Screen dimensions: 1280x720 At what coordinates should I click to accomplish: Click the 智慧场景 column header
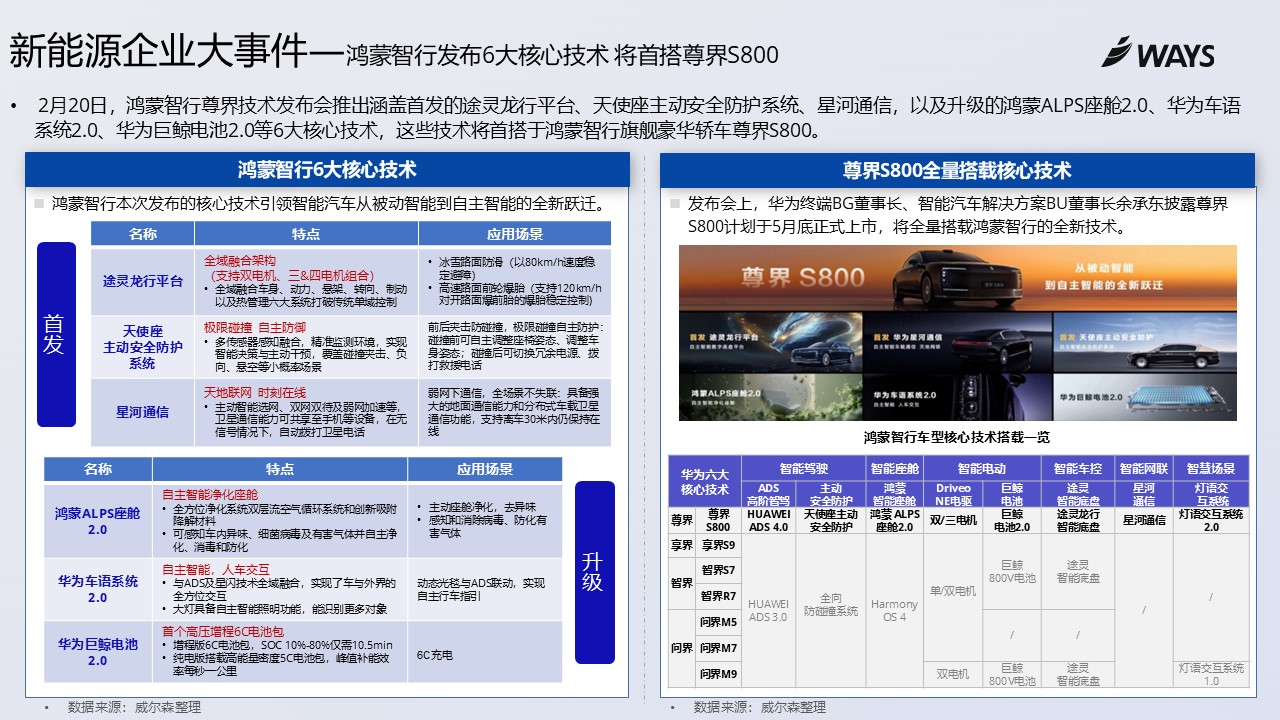[x=1211, y=468]
